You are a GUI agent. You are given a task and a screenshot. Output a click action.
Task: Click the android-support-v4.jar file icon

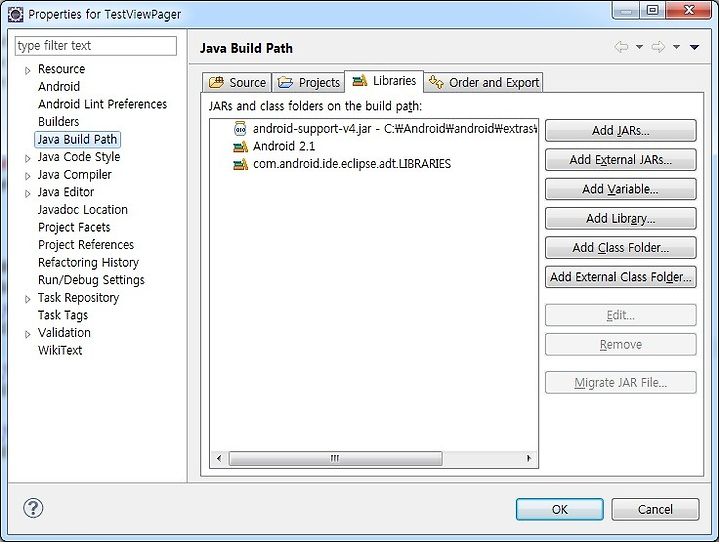click(x=240, y=129)
